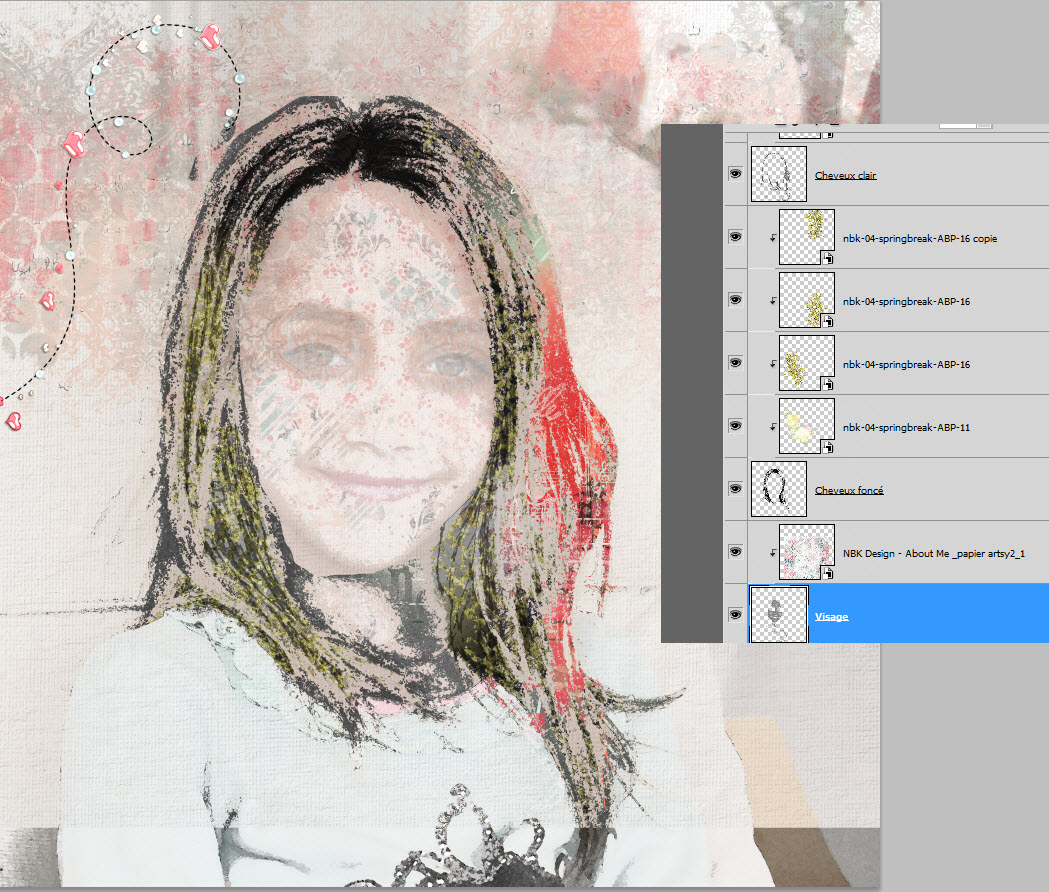The width and height of the screenshot is (1049, 892).
Task: Turn off the ABP-16 copie layer eye
Action: click(735, 237)
